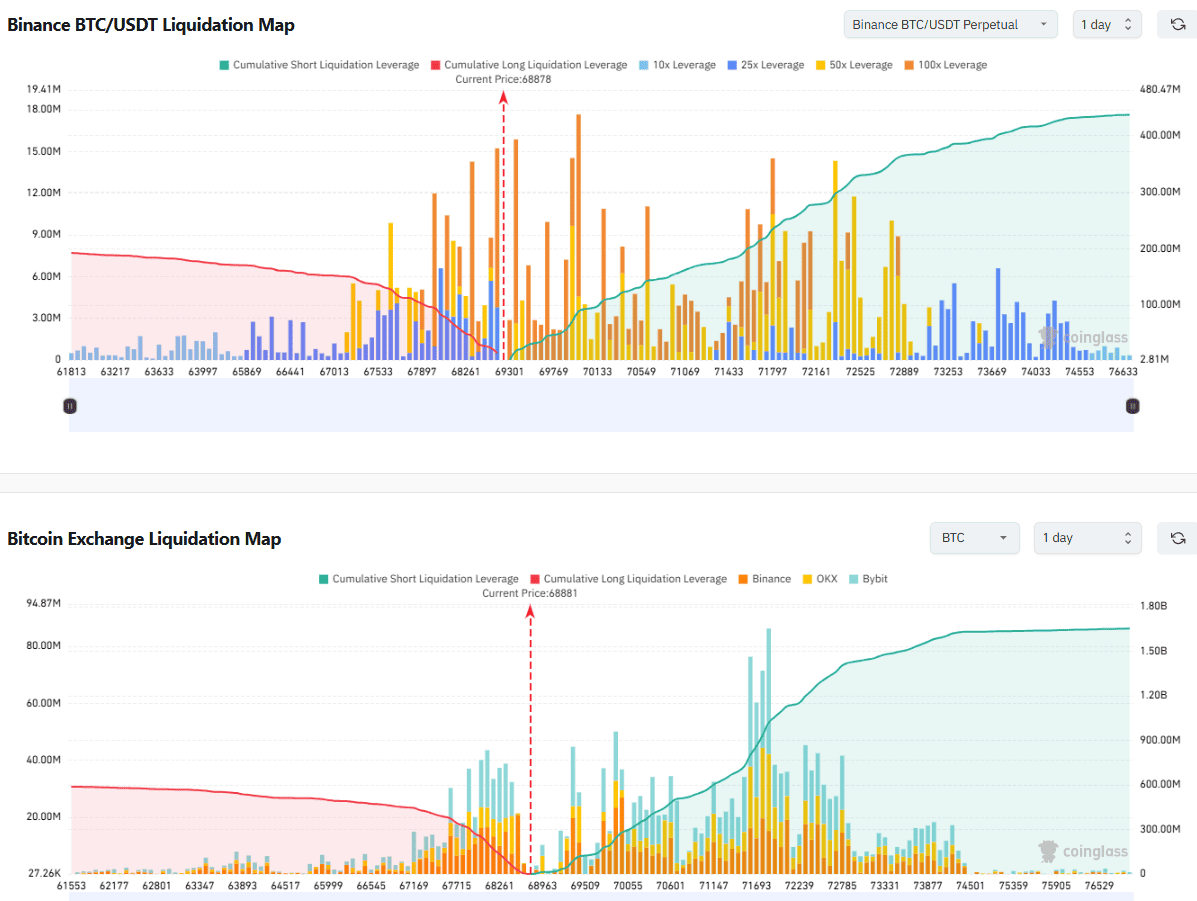Click the 1.80B axis label
Viewport: 1197px width, 901px height.
click(x=1153, y=606)
